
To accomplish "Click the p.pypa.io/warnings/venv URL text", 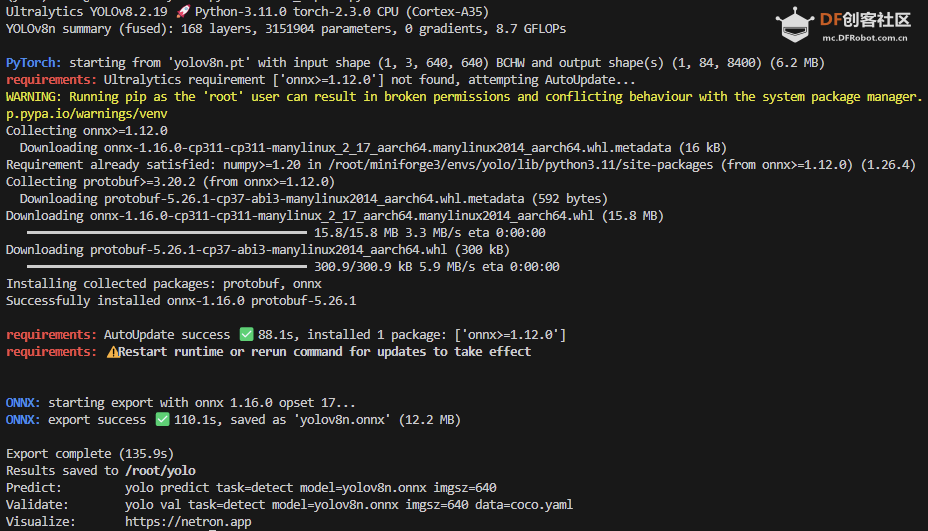I will tap(86, 114).
